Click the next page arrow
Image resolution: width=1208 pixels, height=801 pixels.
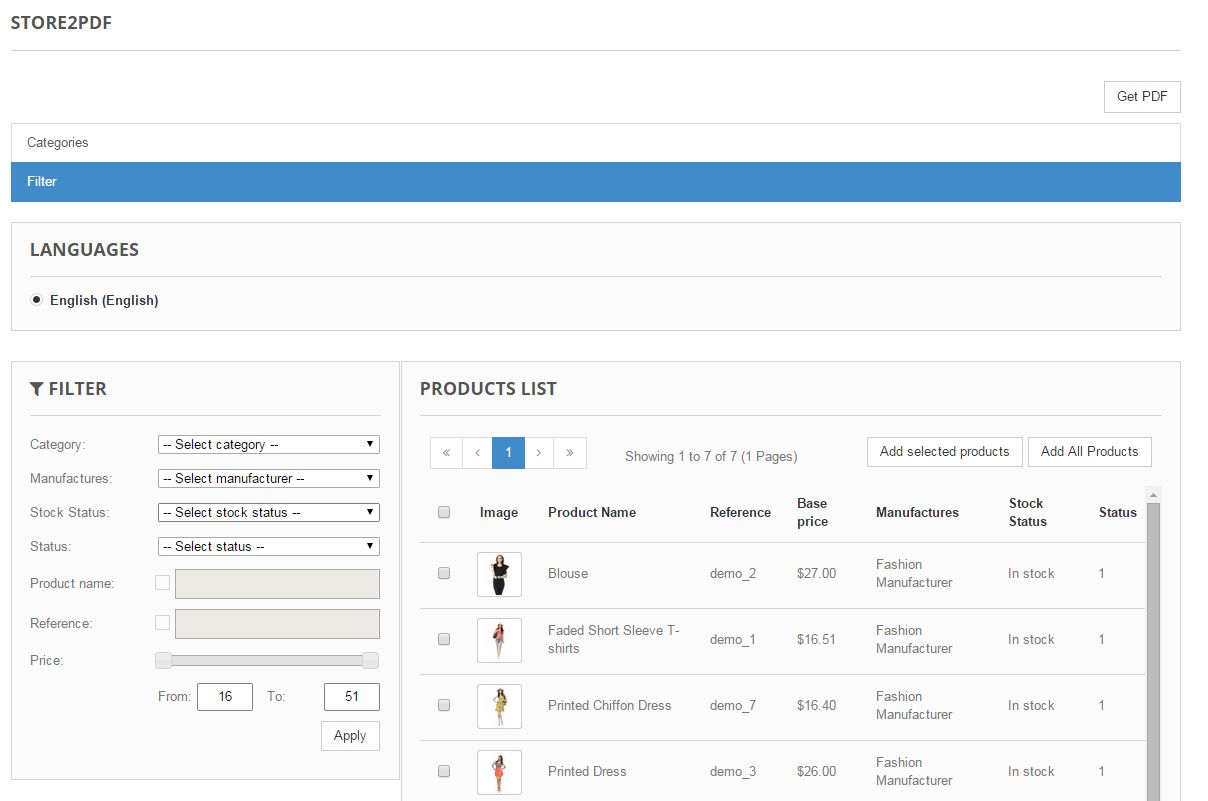pos(539,453)
